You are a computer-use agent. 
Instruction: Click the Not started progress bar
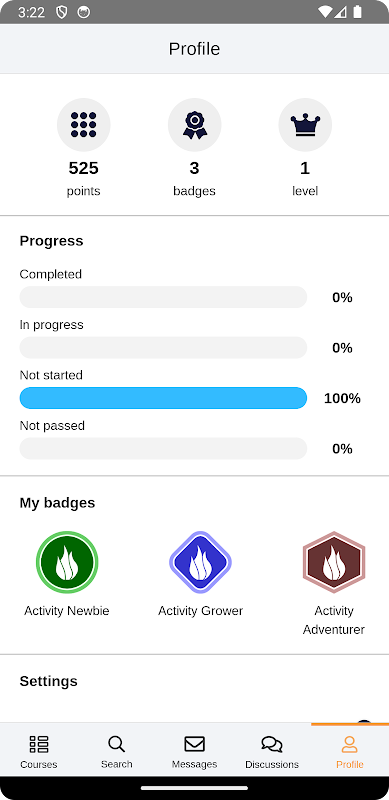[163, 398]
